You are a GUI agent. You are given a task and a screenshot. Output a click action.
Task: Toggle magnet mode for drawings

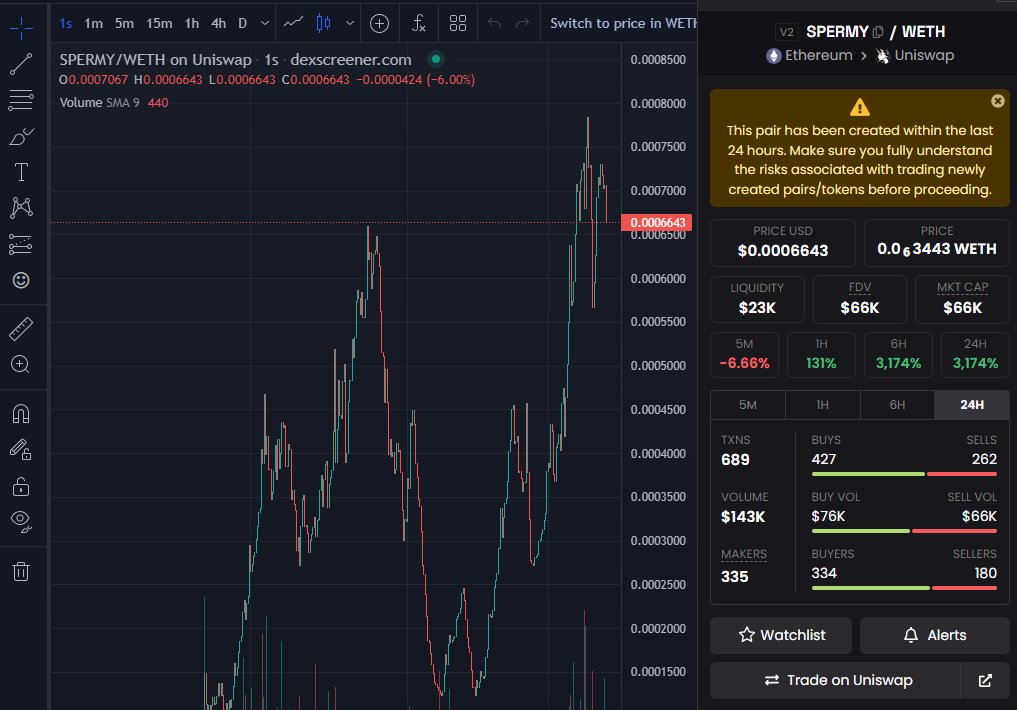(21, 414)
